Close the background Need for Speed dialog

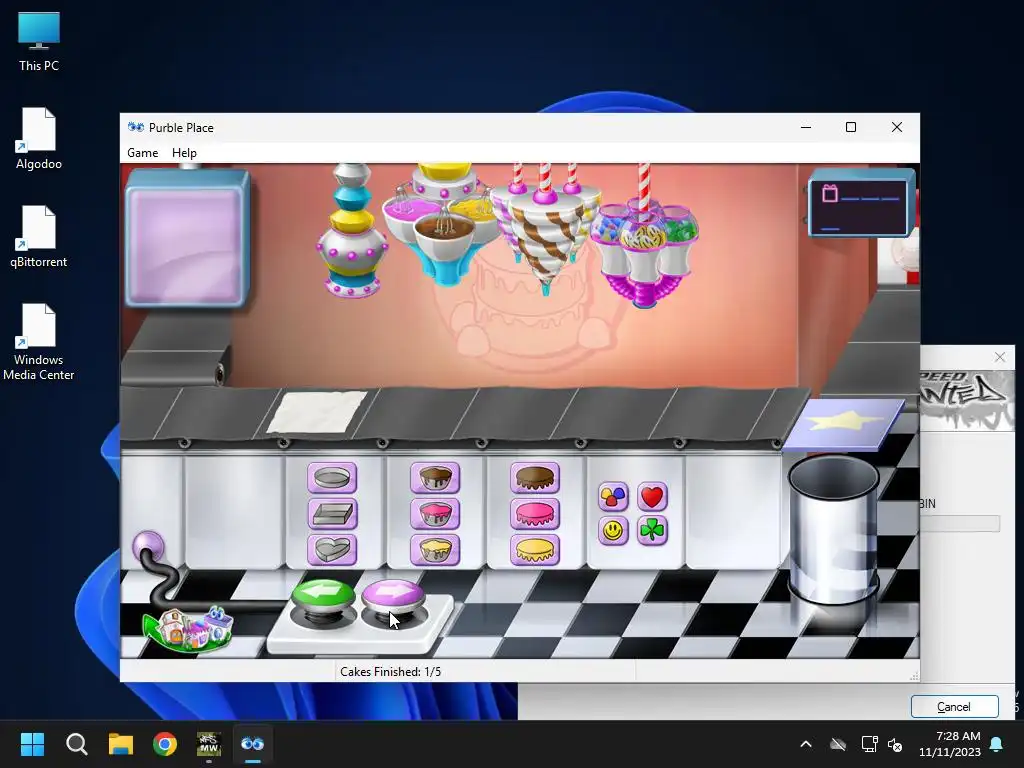click(1000, 357)
